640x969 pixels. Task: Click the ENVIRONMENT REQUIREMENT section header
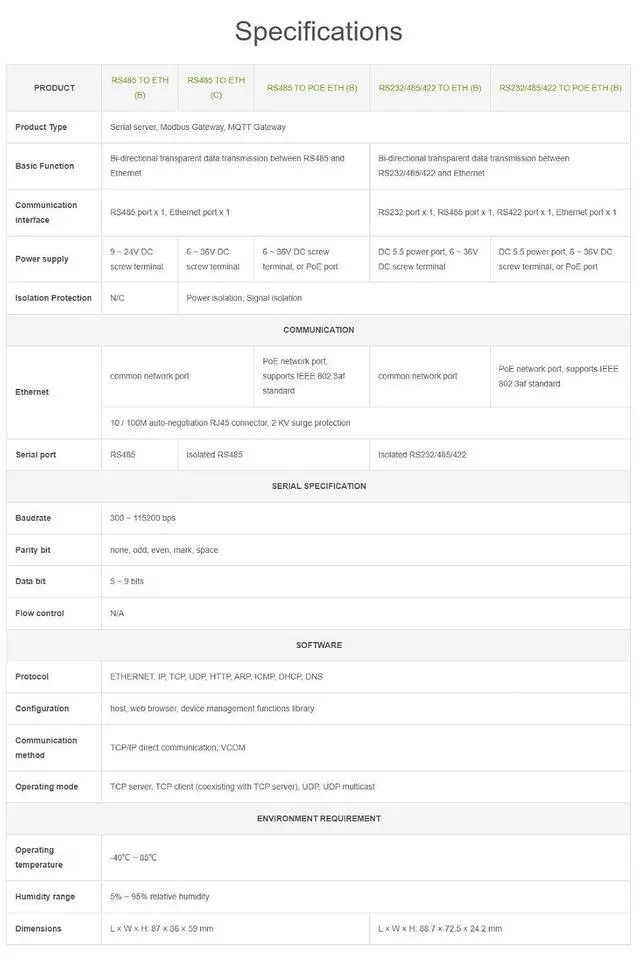pyautogui.click(x=319, y=818)
